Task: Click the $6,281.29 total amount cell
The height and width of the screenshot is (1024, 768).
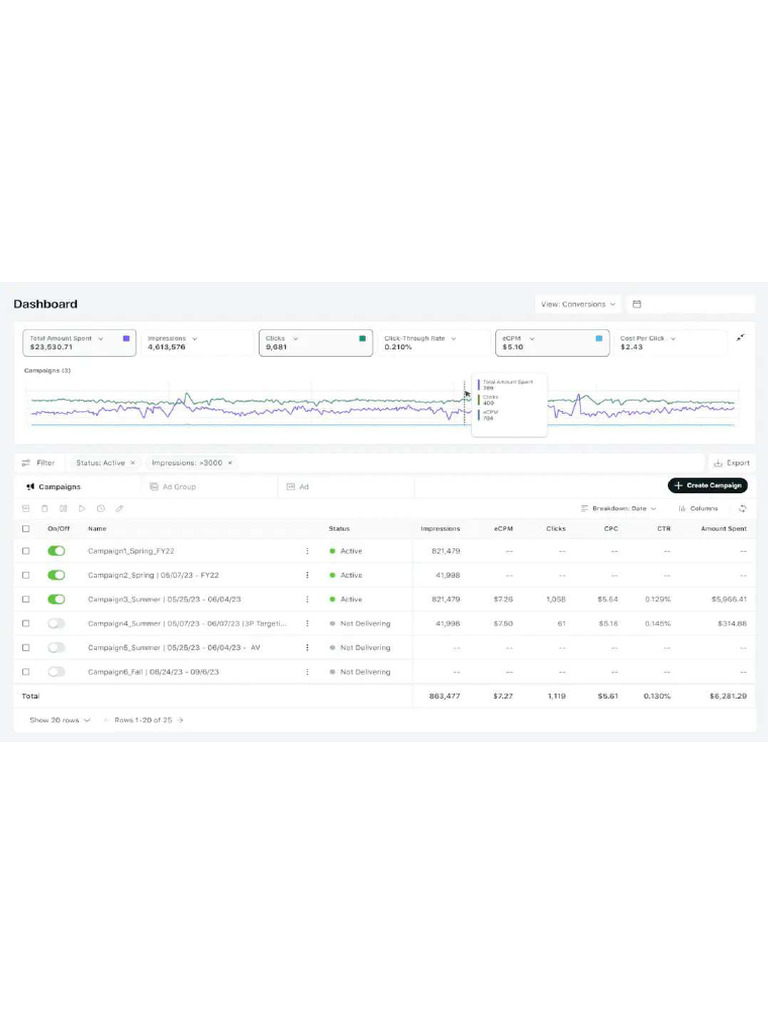Action: pyautogui.click(x=728, y=696)
